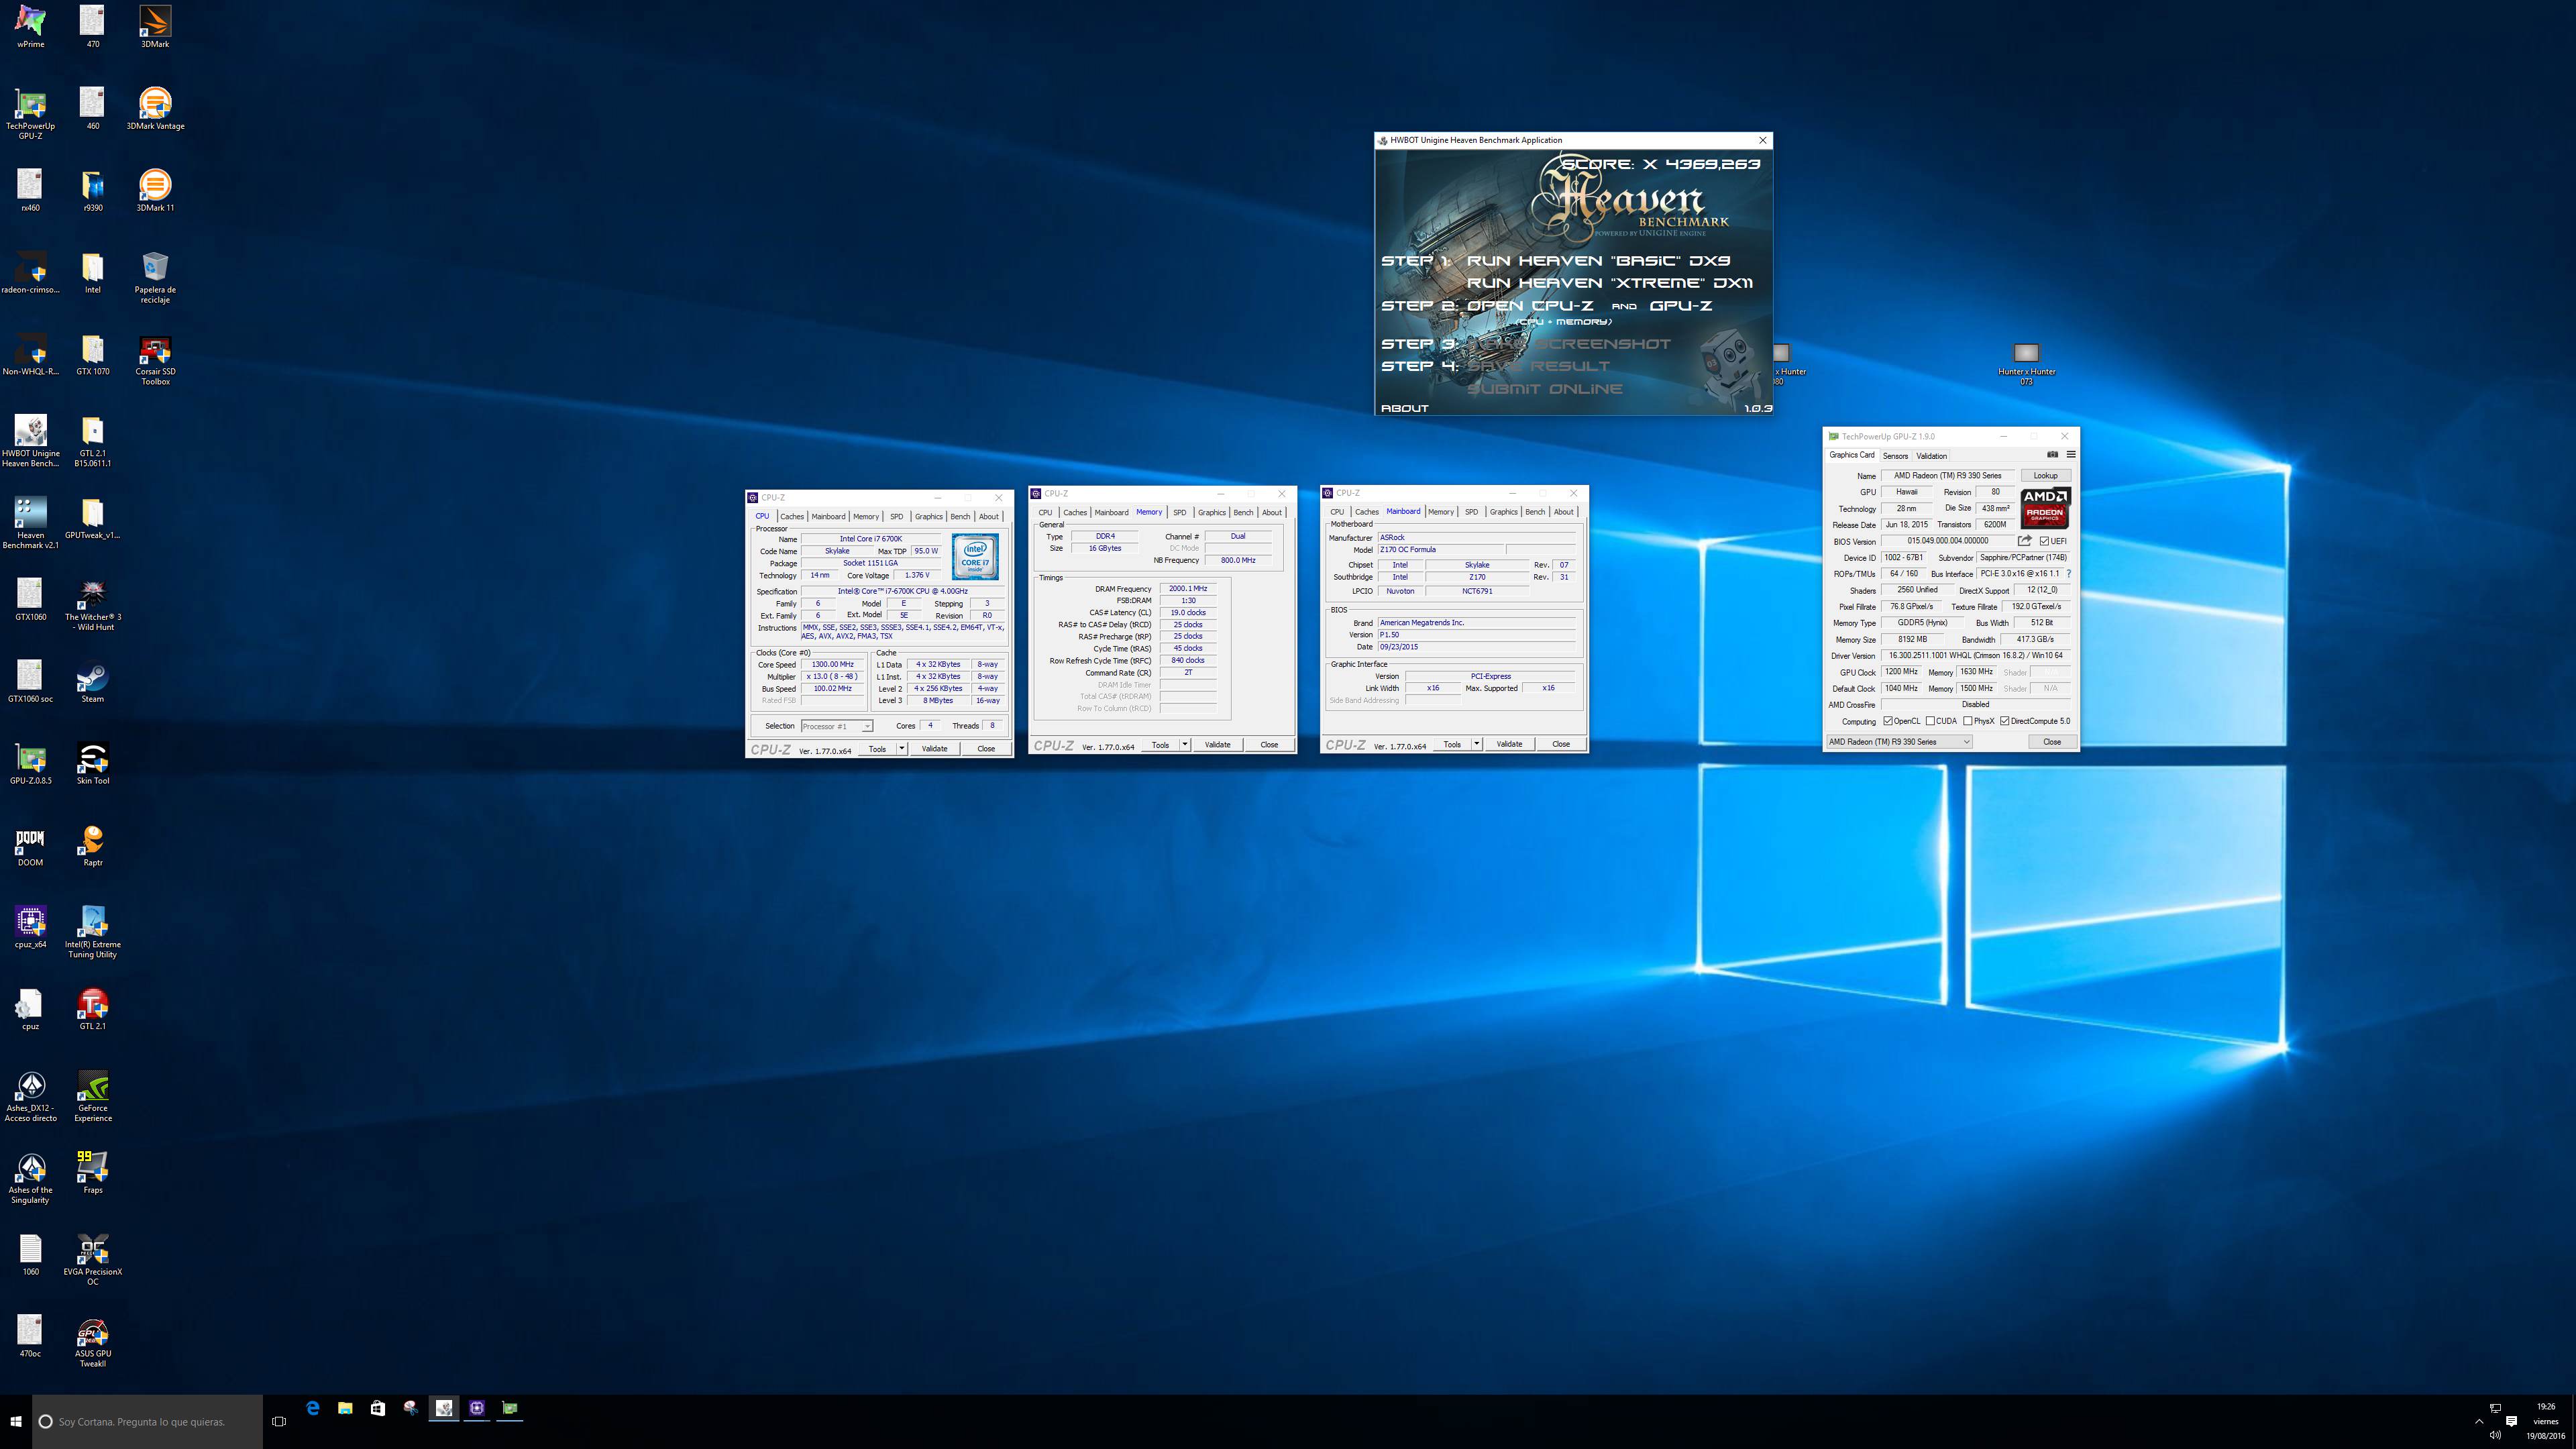Screen dimensions: 2576x1449
Task: Click the Intel Core i7 6700K name field
Action: click(870, 539)
